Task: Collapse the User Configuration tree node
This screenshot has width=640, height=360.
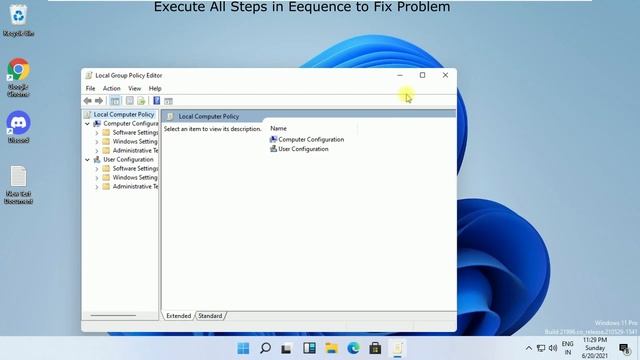Action: (x=87, y=160)
